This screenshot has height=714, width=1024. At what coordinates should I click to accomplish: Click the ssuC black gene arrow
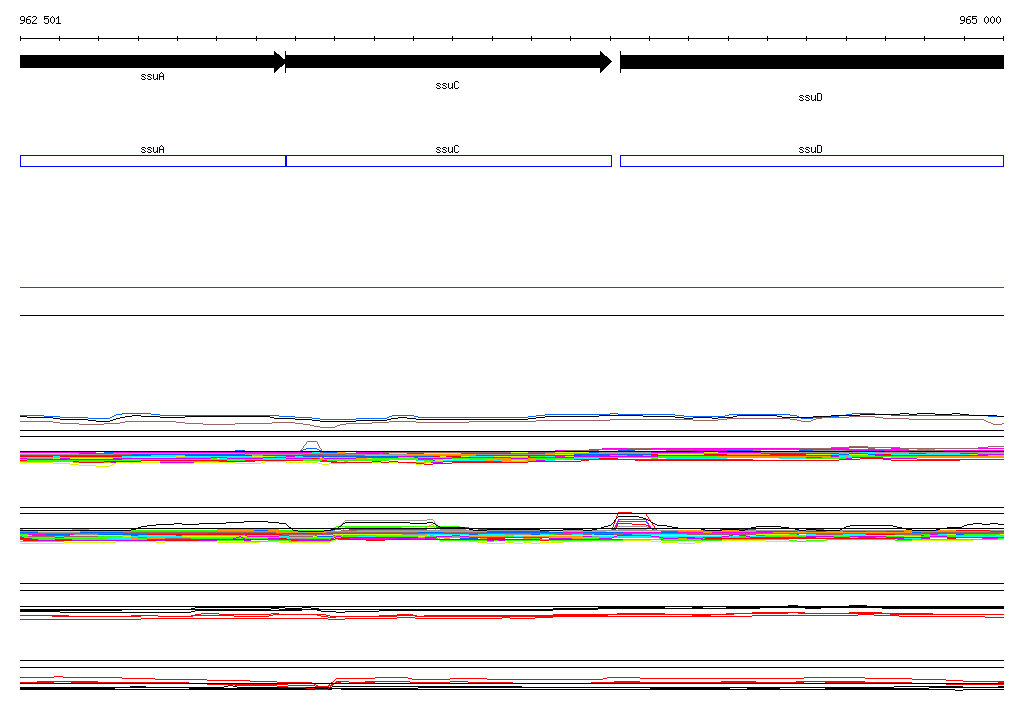pos(449,62)
